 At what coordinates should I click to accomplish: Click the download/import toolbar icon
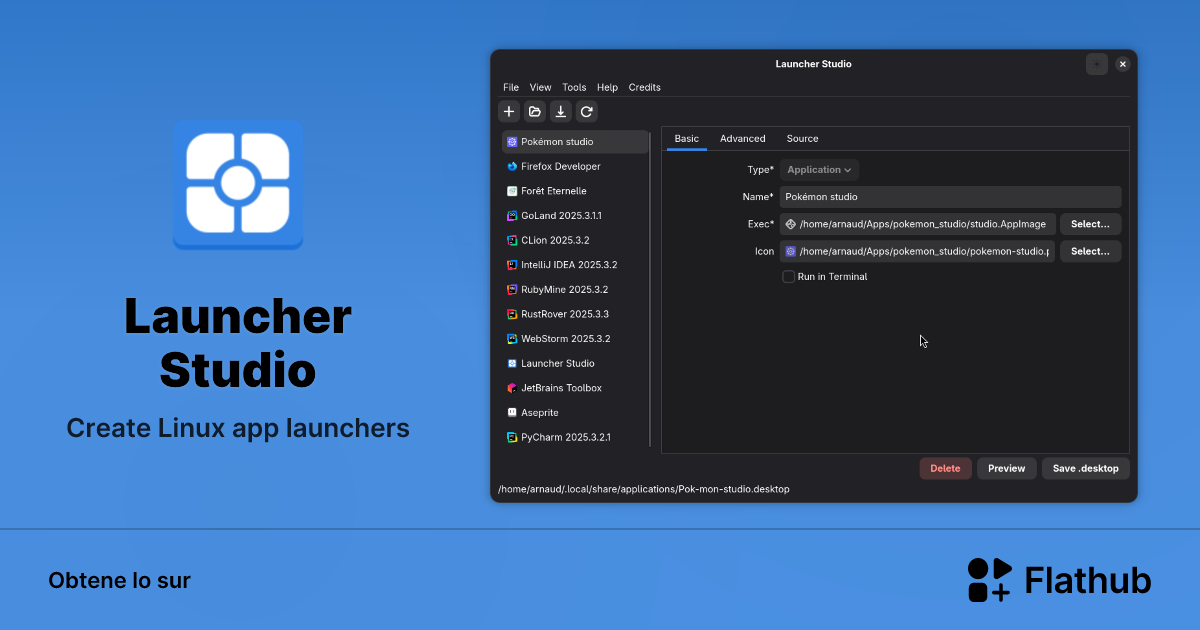561,111
